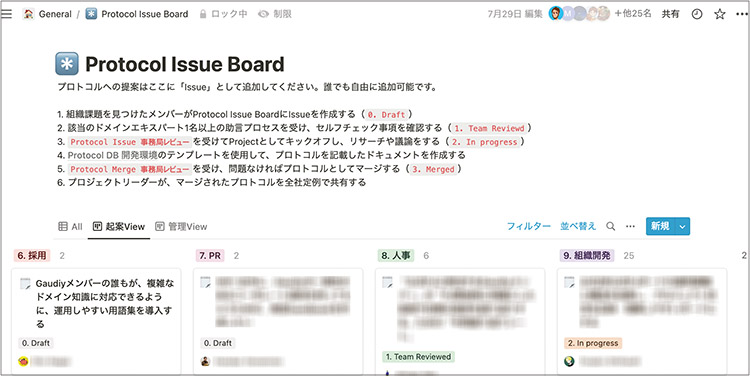Click the 共有 share button

(x=670, y=14)
